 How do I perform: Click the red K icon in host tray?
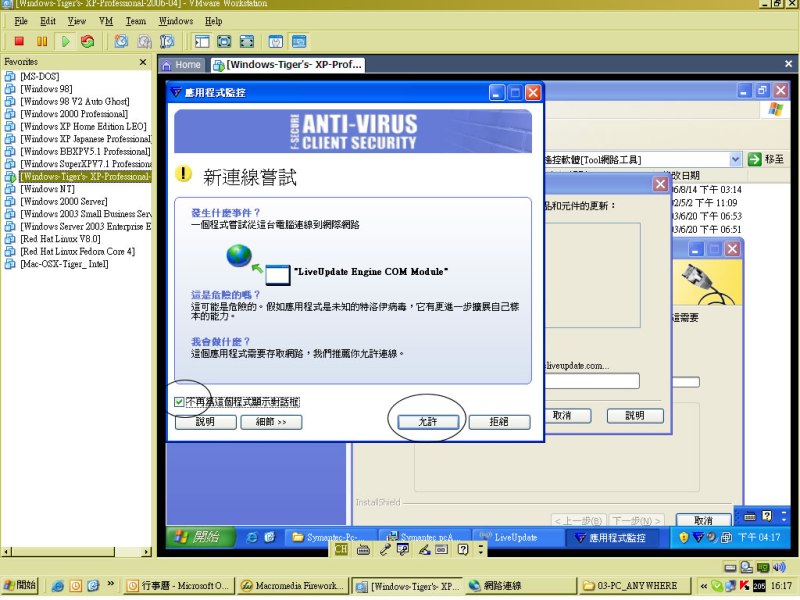click(744, 586)
